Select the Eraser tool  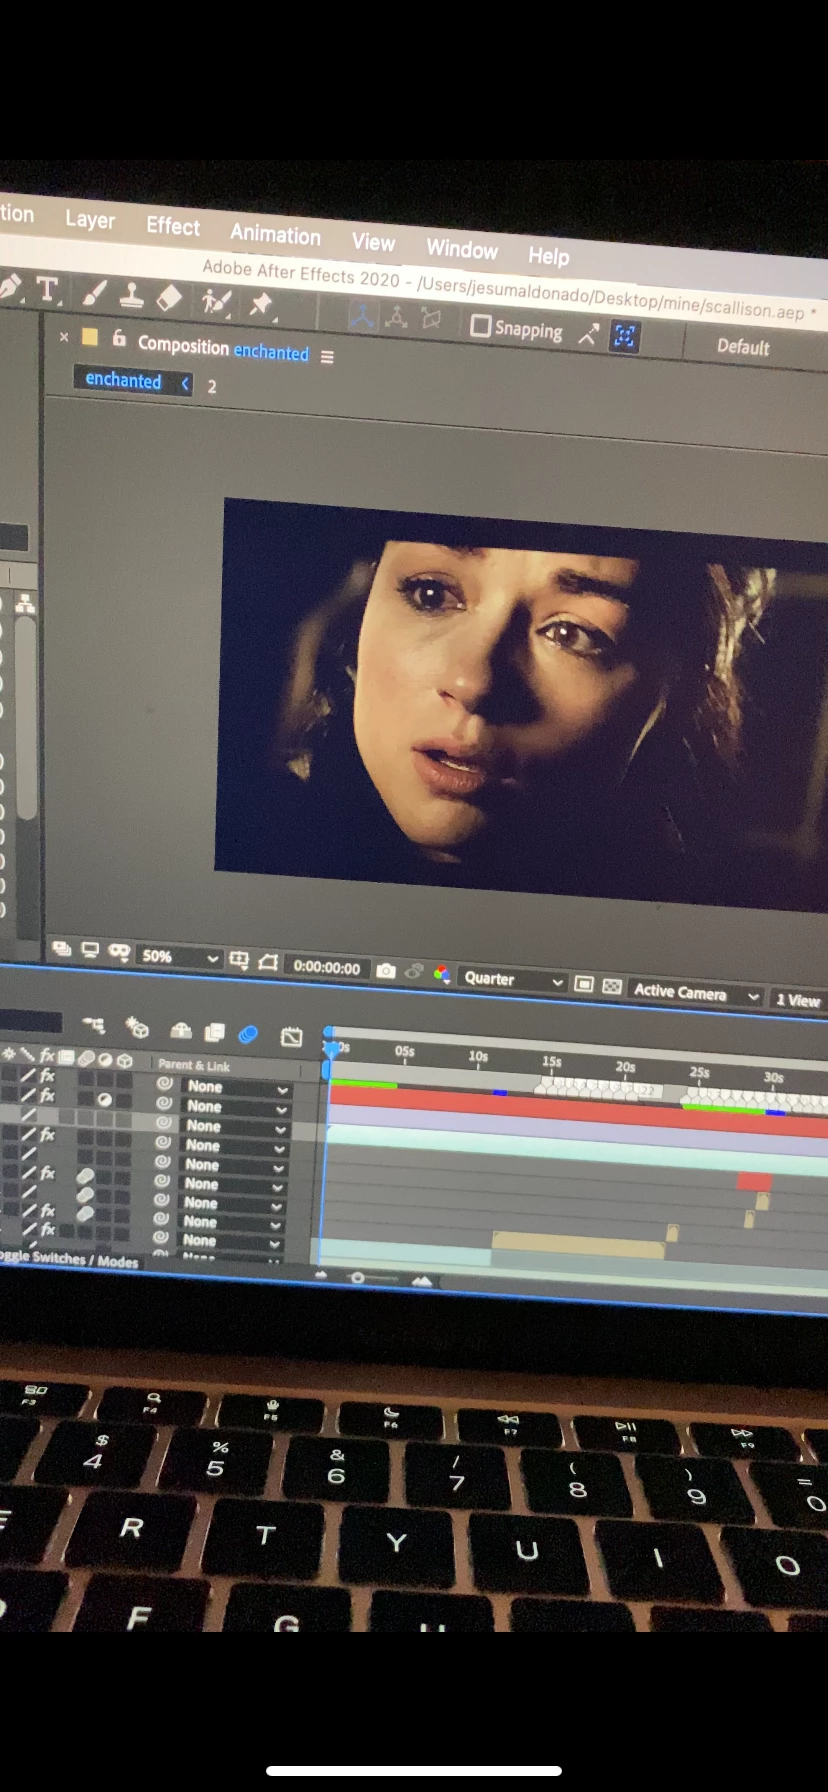[x=169, y=297]
